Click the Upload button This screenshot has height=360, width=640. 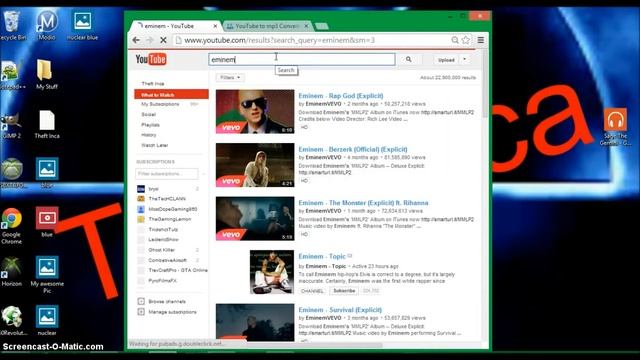446,60
